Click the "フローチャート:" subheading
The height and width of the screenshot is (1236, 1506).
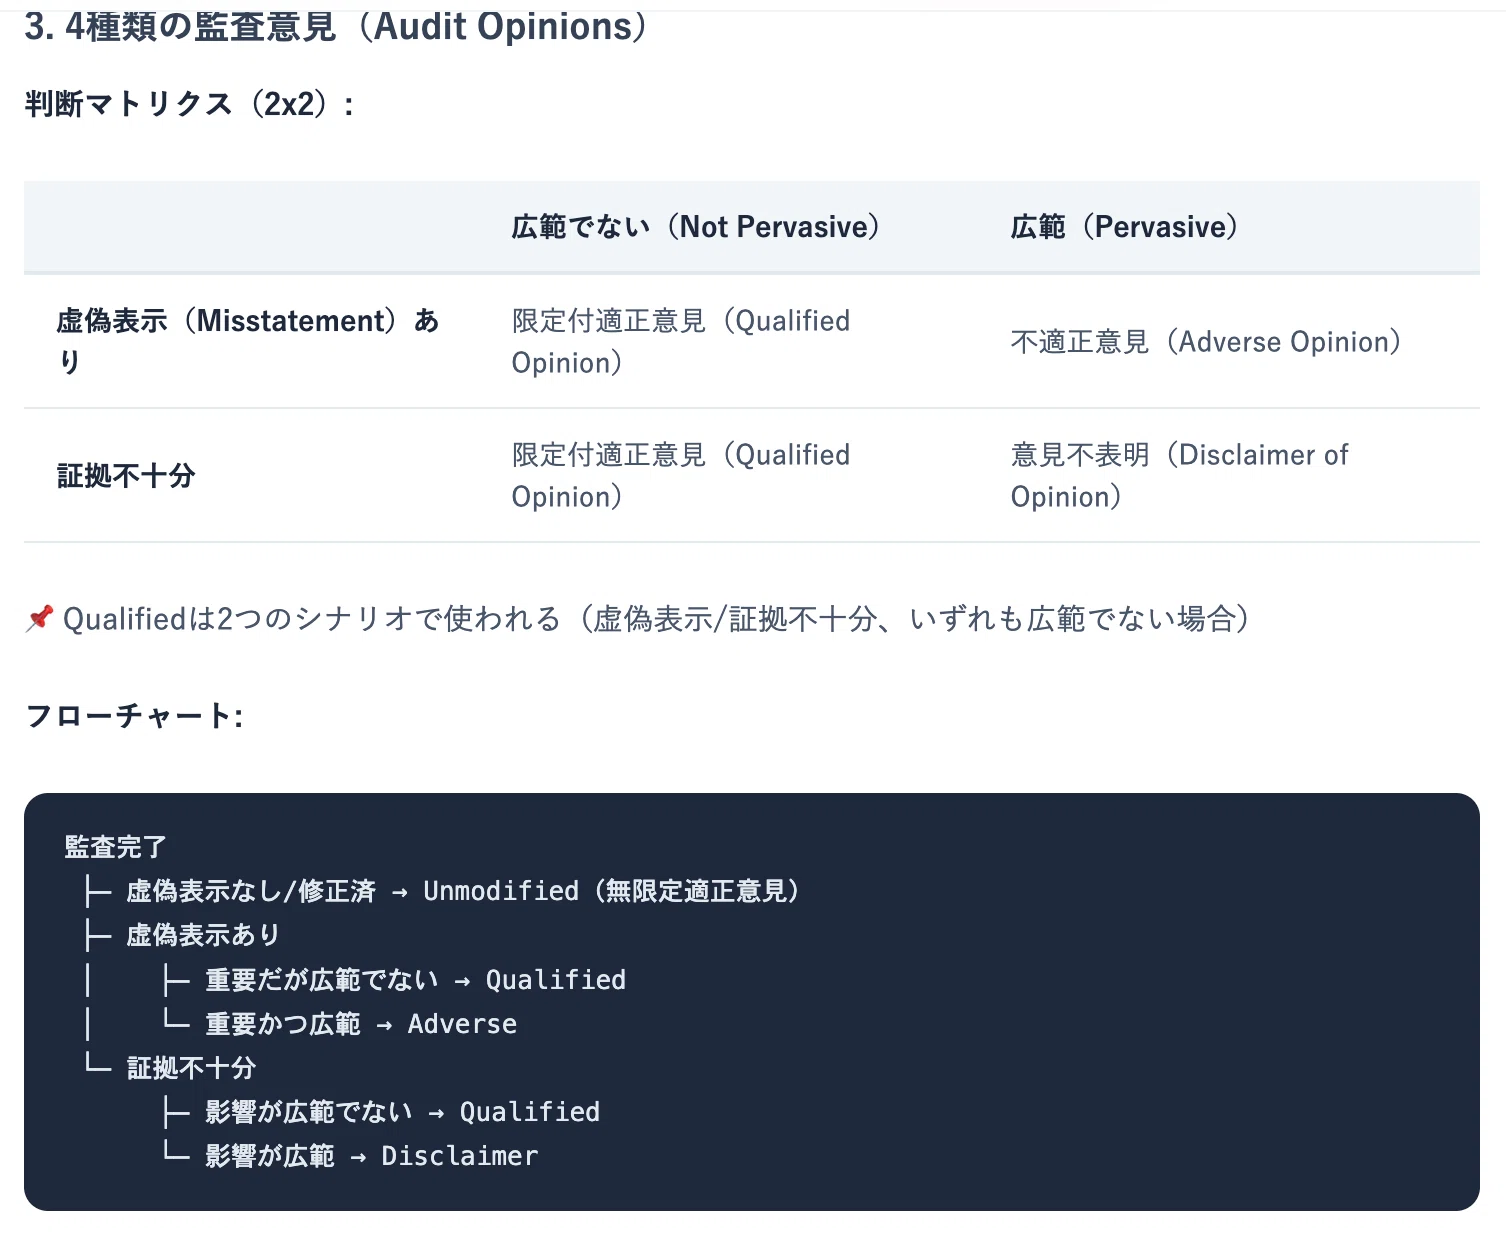pos(134,716)
